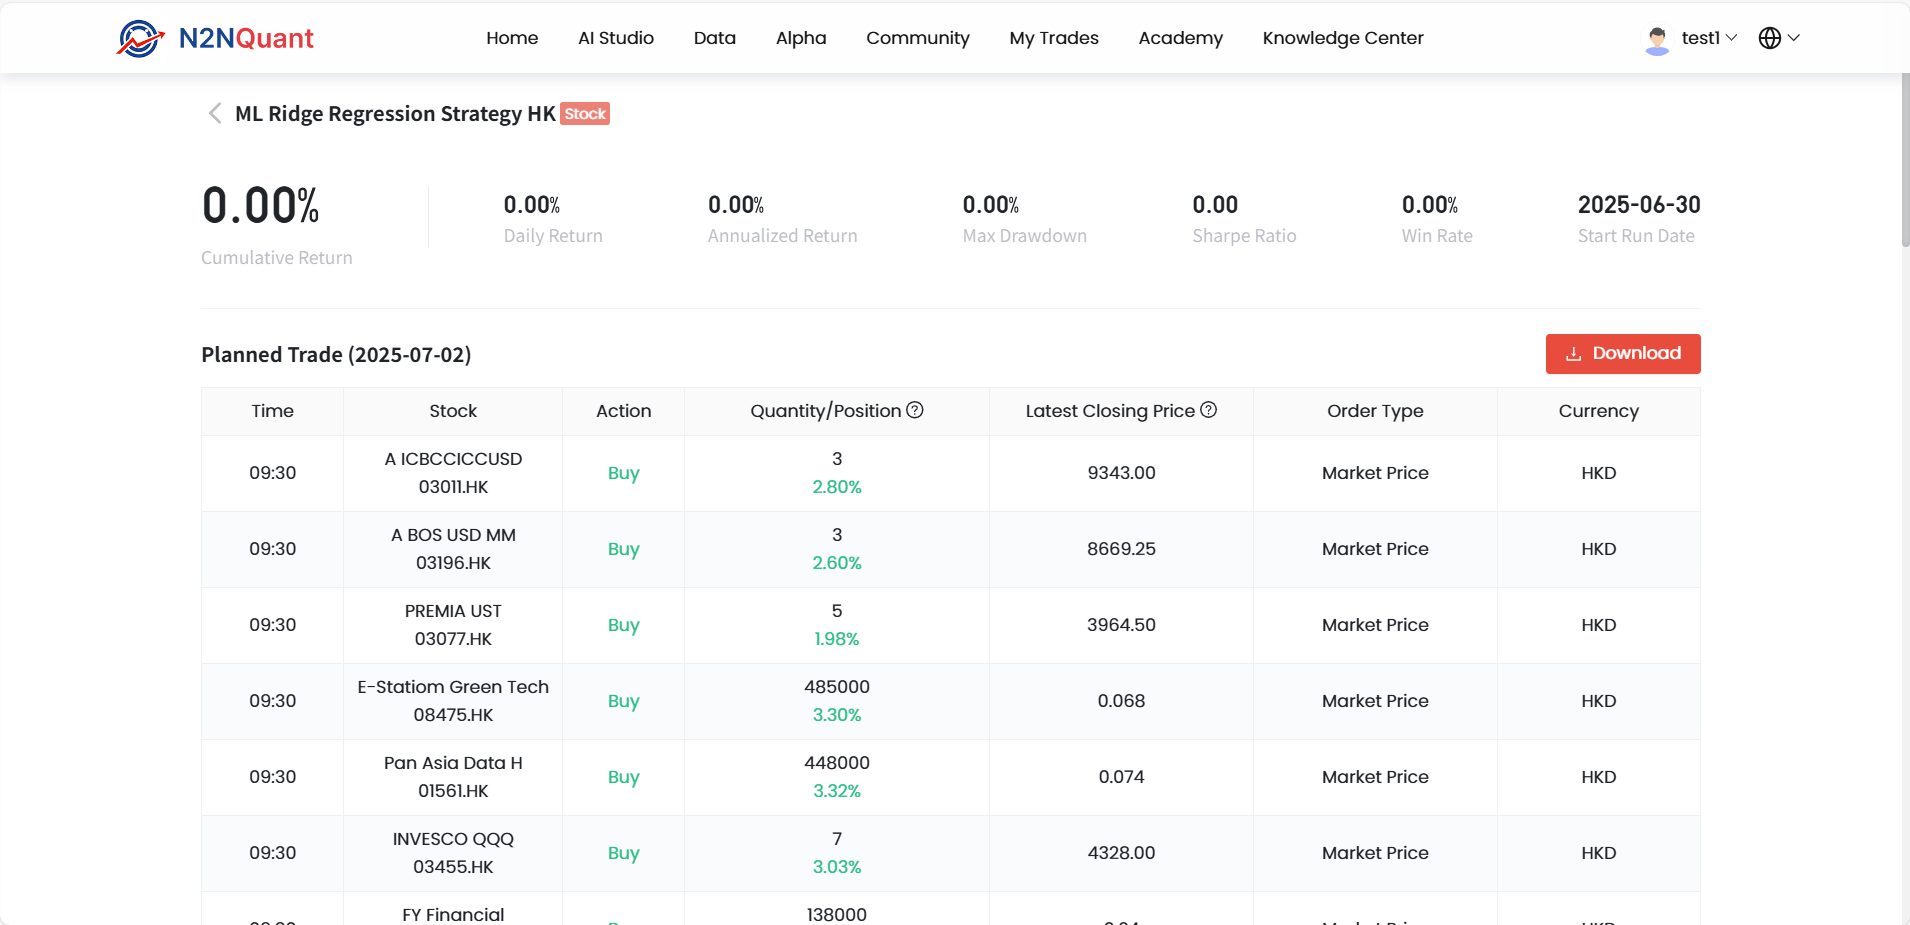1910x925 pixels.
Task: Expand the test1 account dropdown
Action: click(1709, 38)
